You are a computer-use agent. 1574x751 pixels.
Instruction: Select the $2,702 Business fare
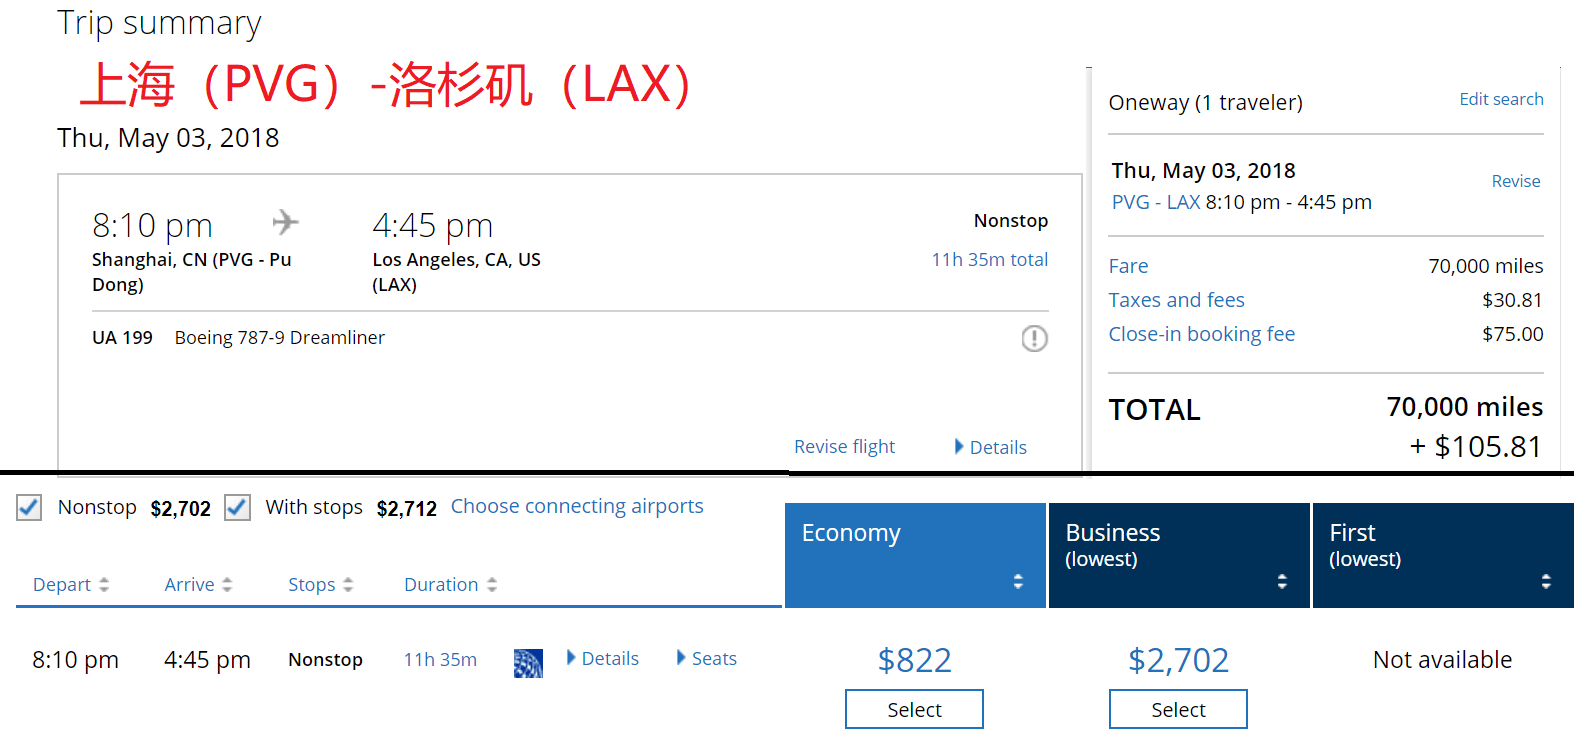(x=1178, y=709)
